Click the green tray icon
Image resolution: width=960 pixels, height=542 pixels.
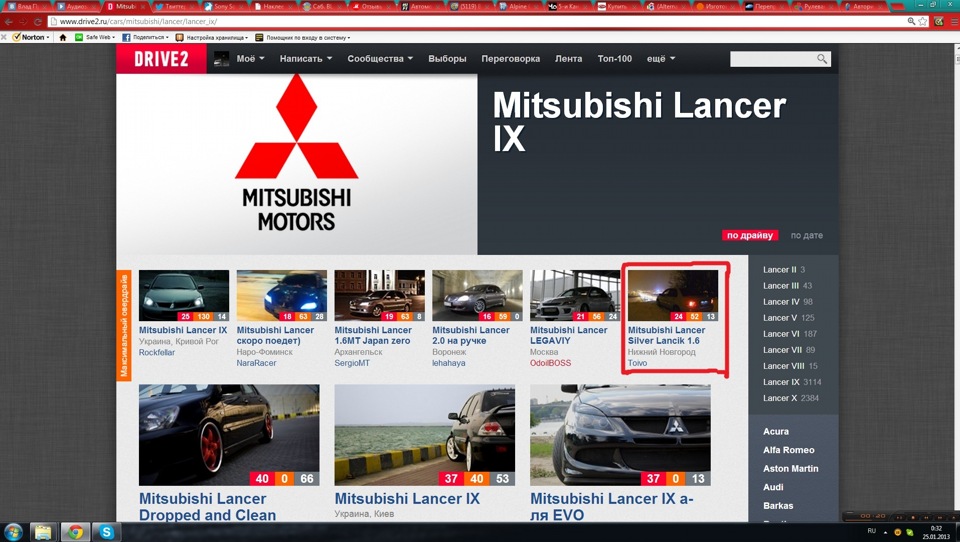910,532
